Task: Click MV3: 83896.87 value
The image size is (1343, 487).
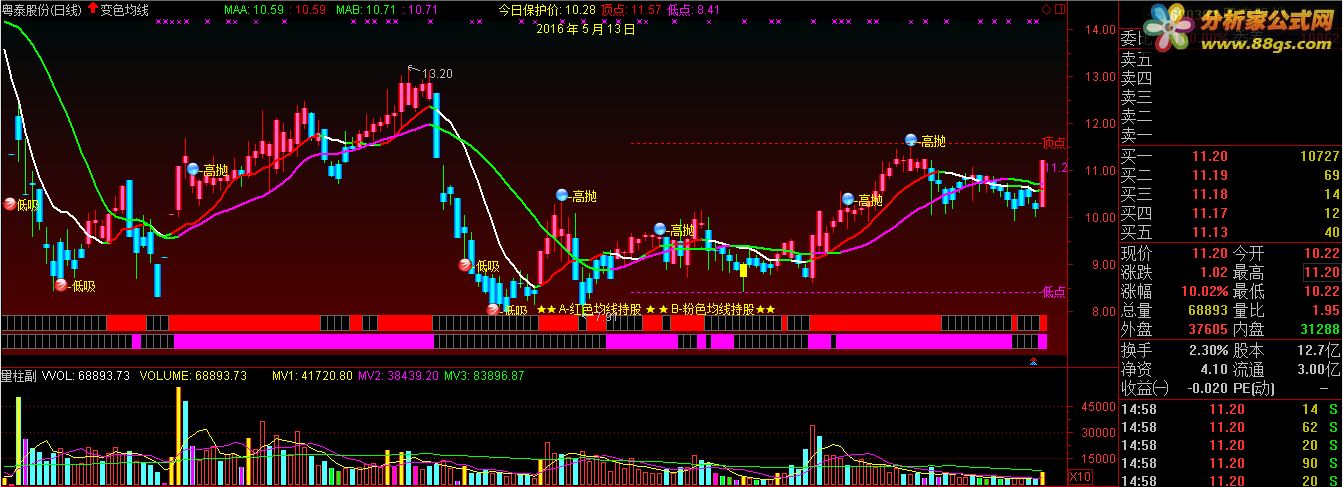Action: [x=483, y=375]
